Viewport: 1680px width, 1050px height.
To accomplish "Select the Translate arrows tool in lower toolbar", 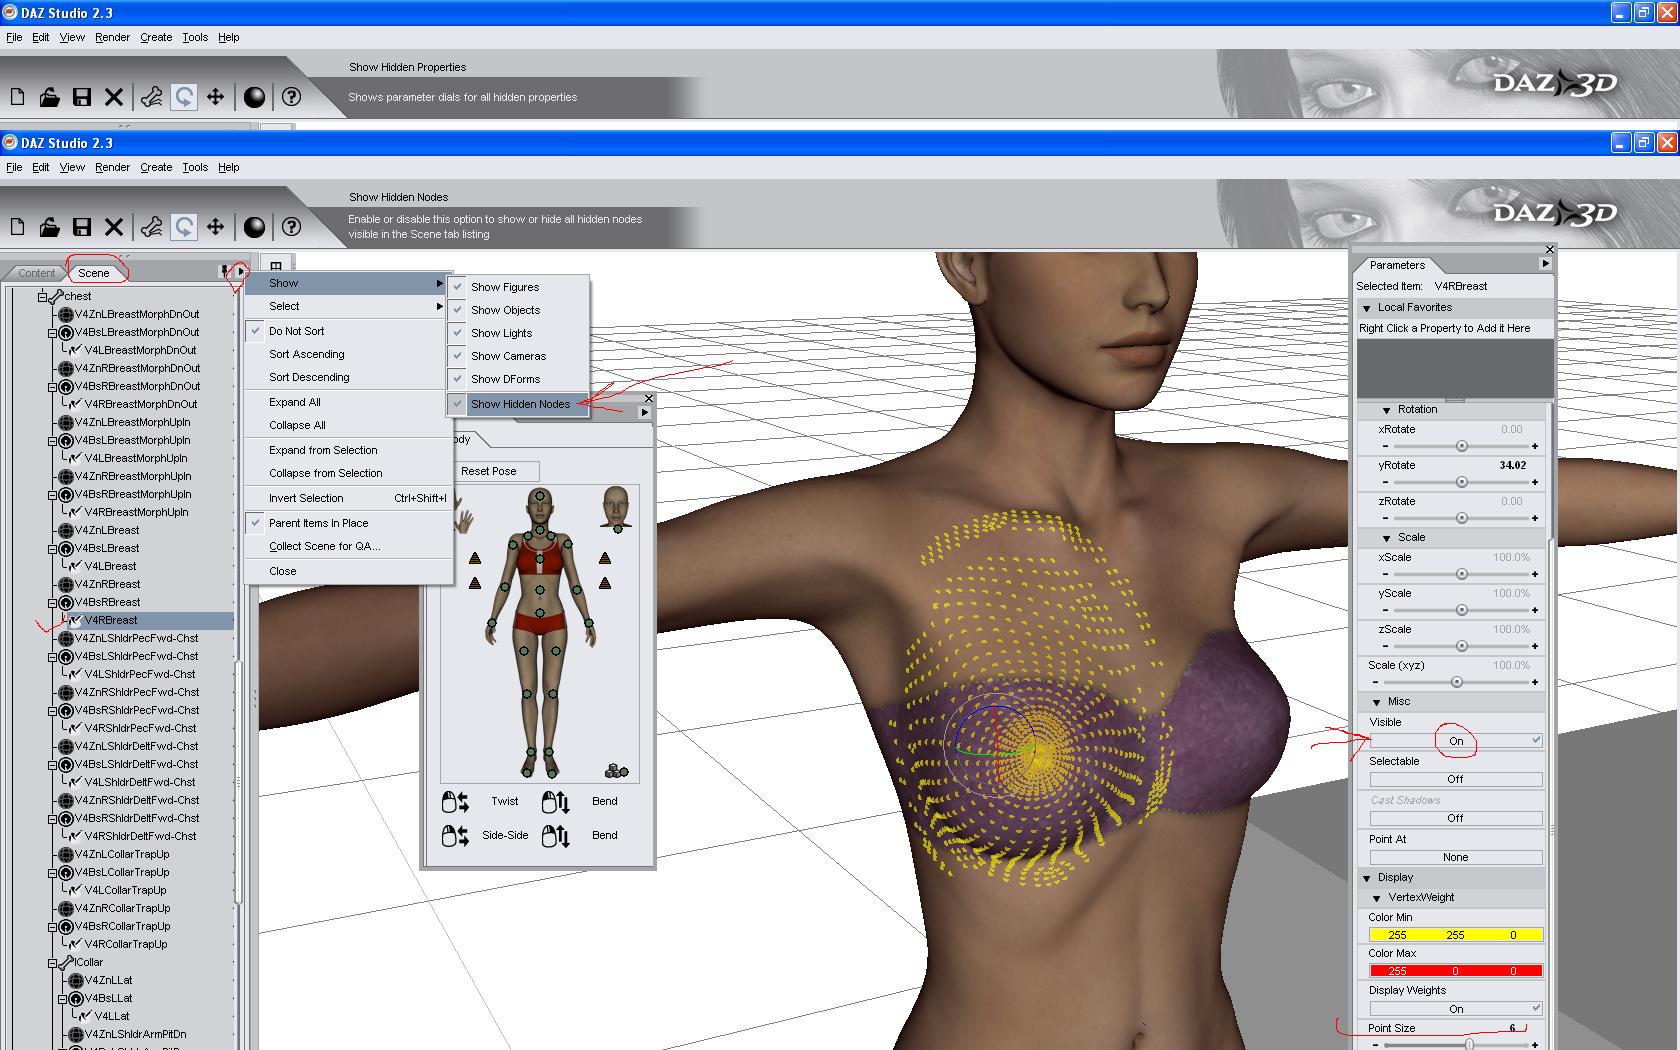I will tap(215, 227).
